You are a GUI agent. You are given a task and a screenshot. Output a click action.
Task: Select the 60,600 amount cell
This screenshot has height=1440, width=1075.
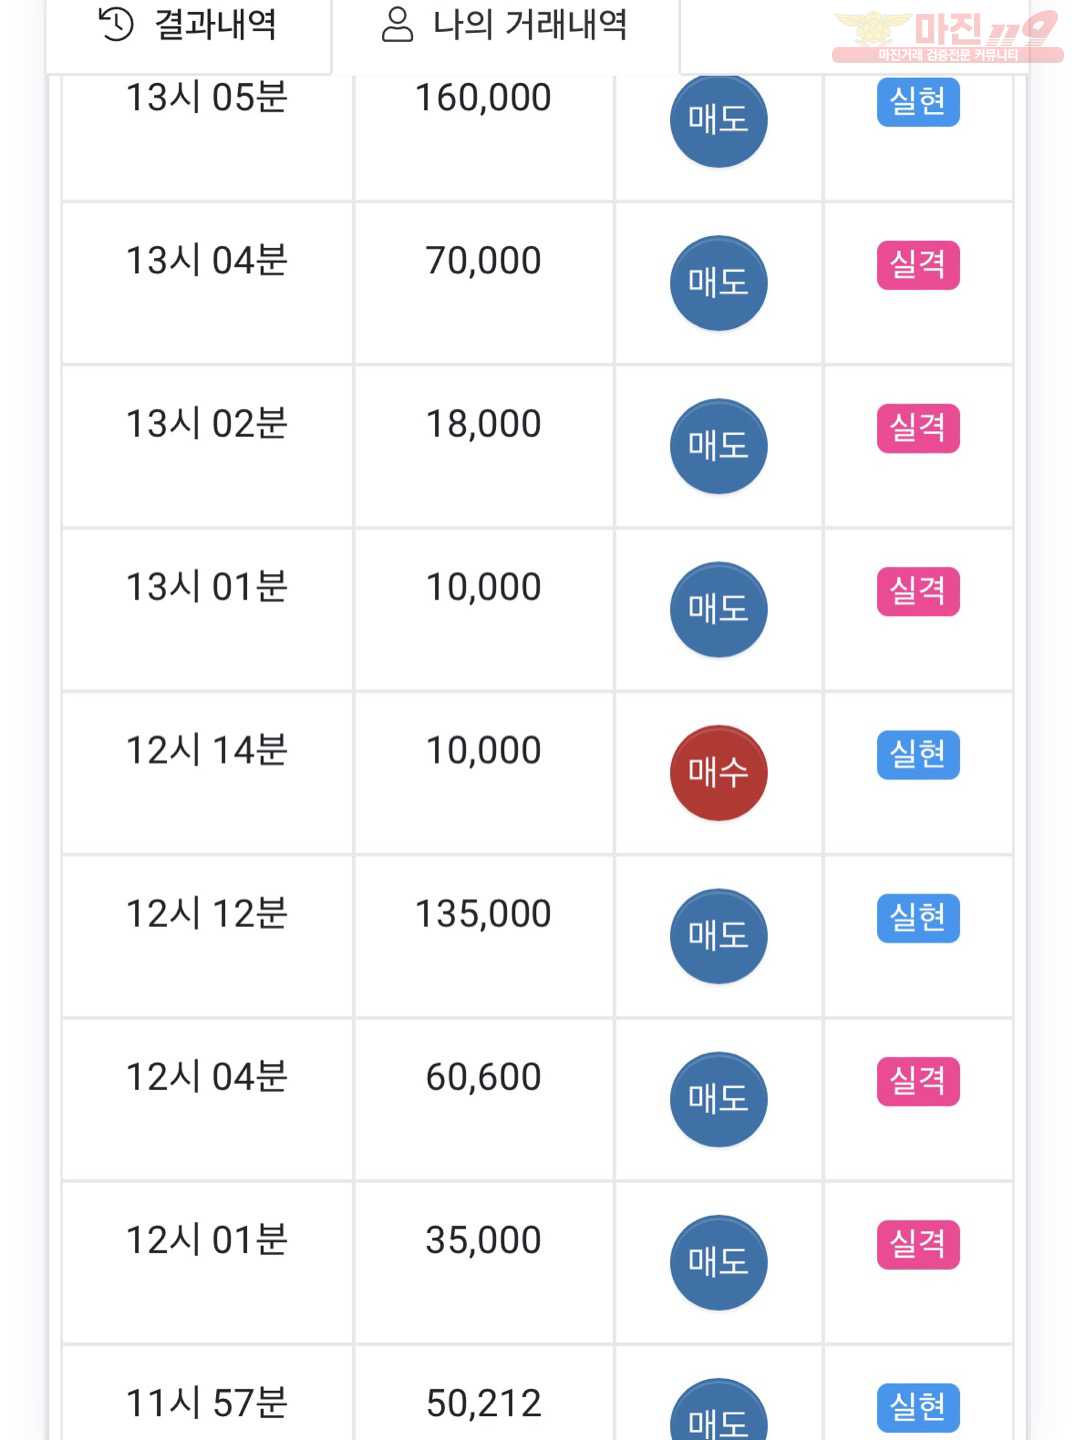point(484,1099)
